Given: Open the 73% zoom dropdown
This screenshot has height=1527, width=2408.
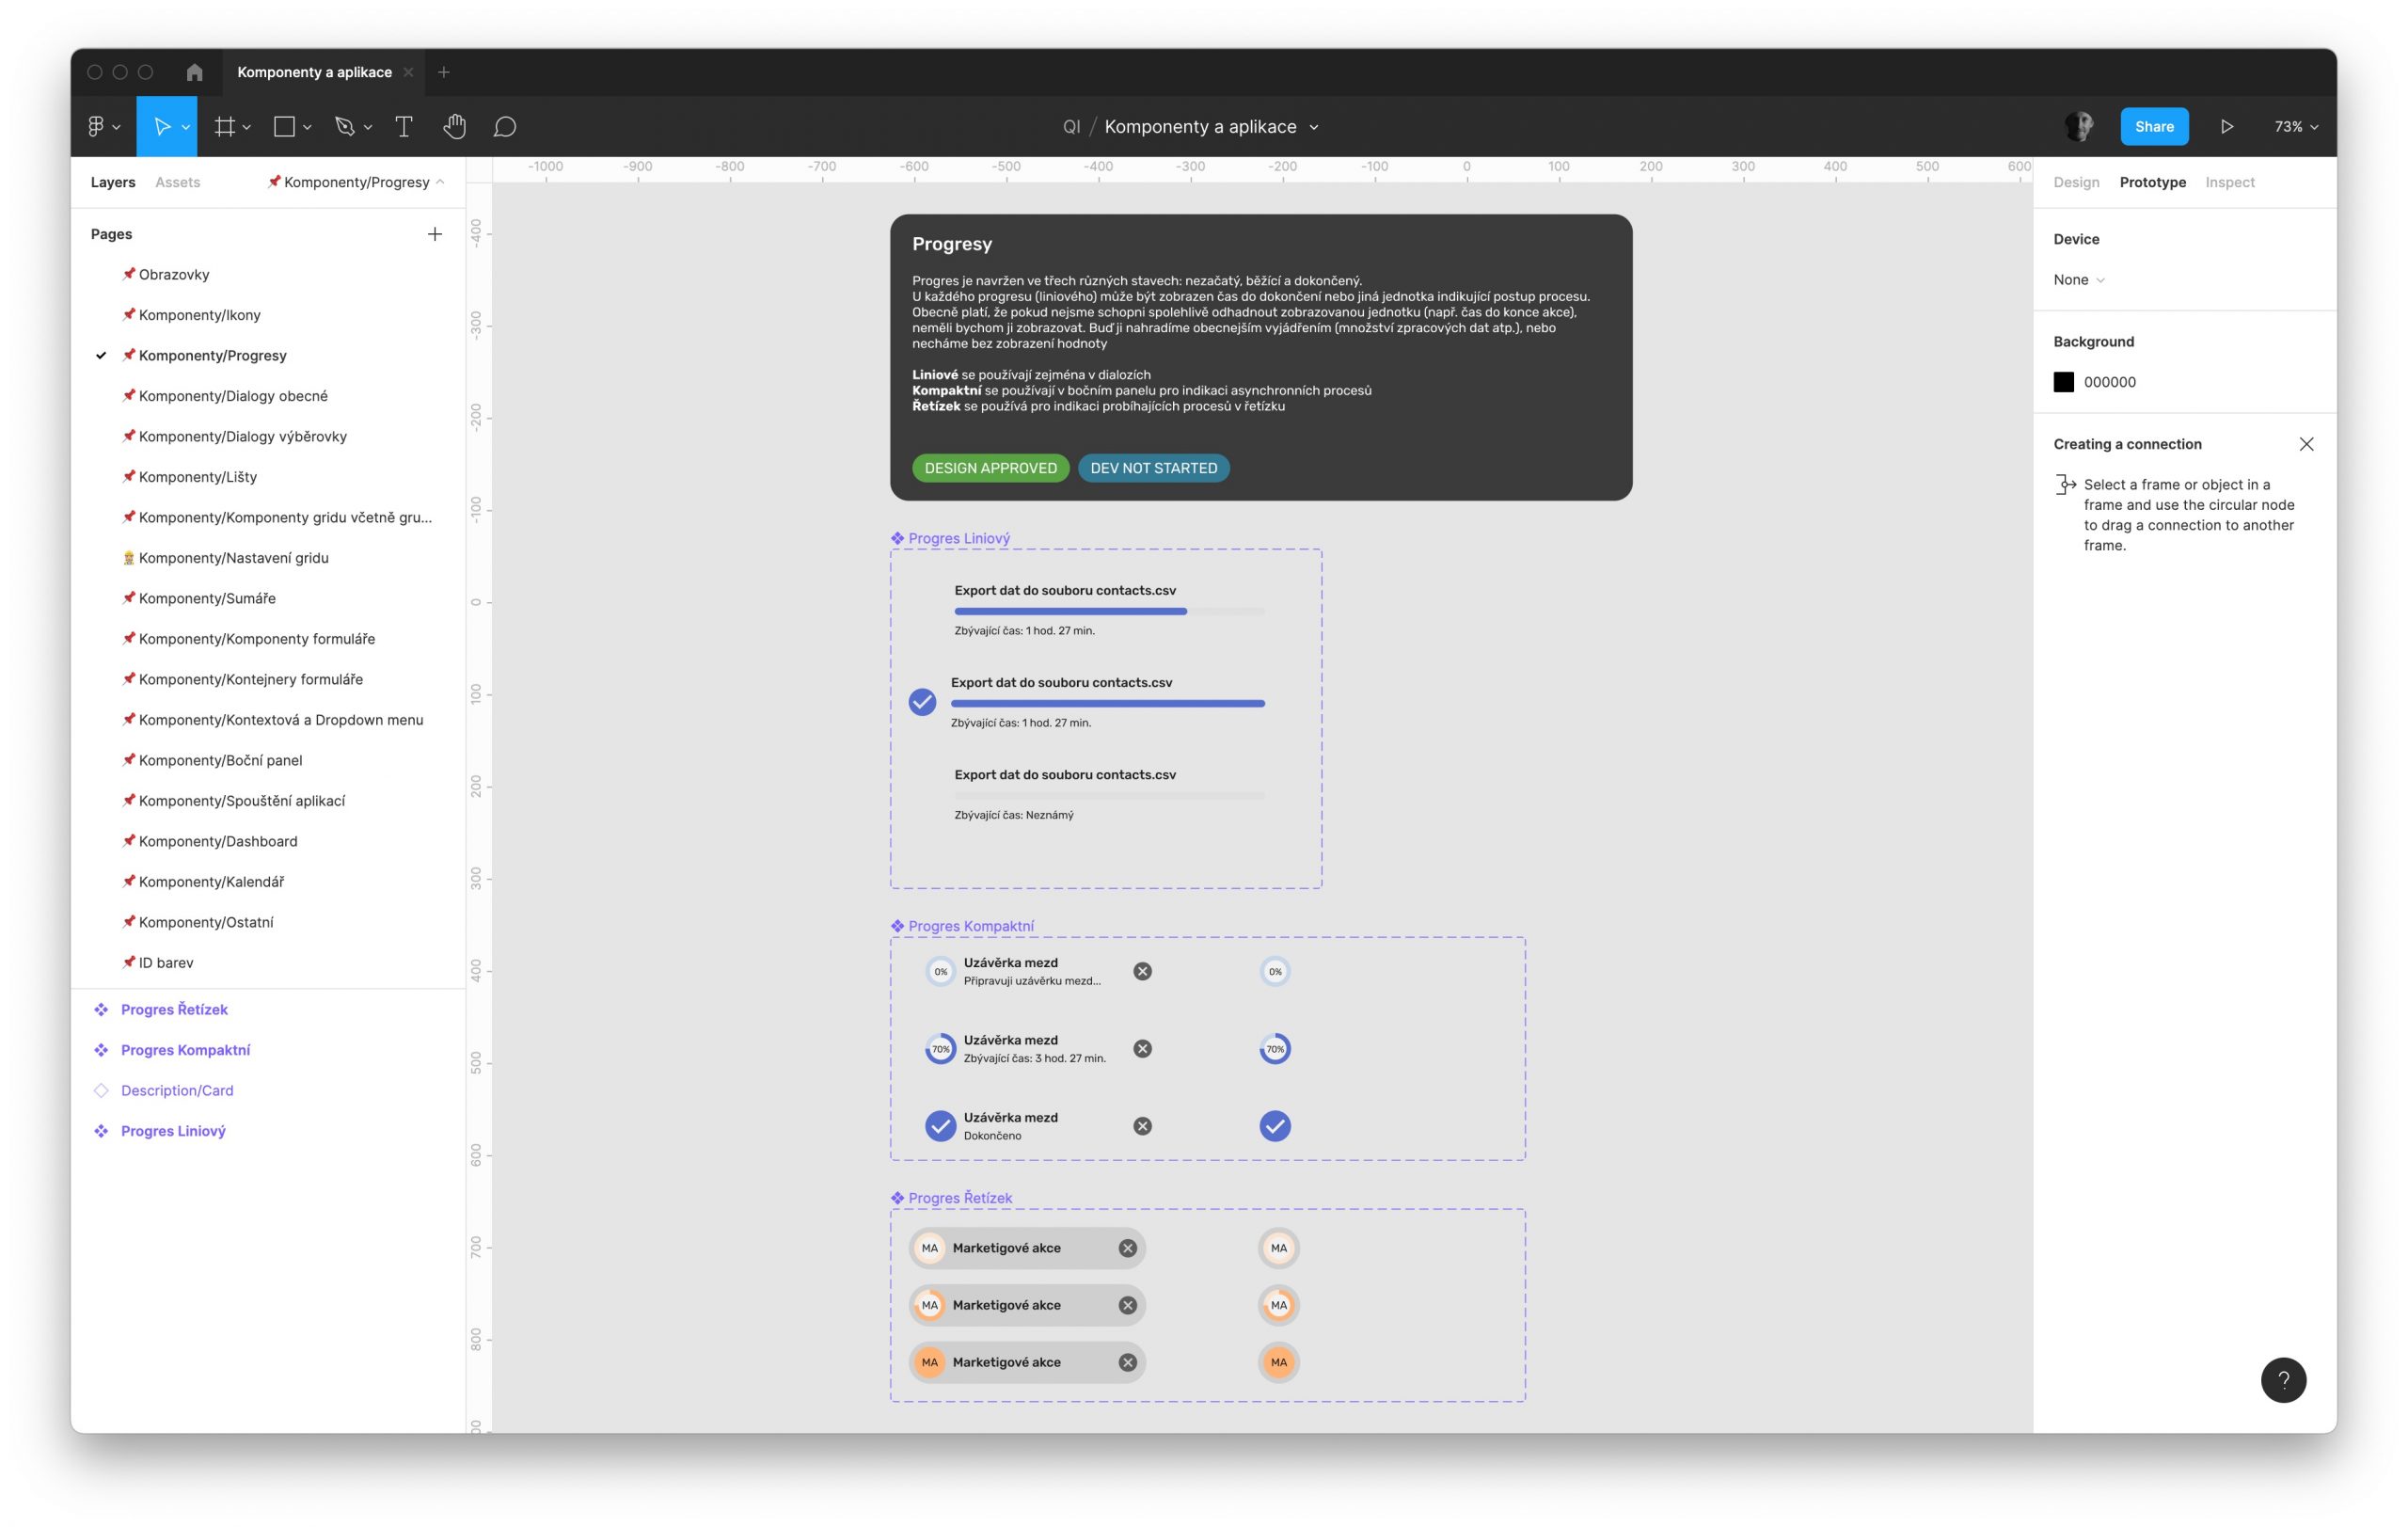Looking at the screenshot, I should [x=2295, y=127].
